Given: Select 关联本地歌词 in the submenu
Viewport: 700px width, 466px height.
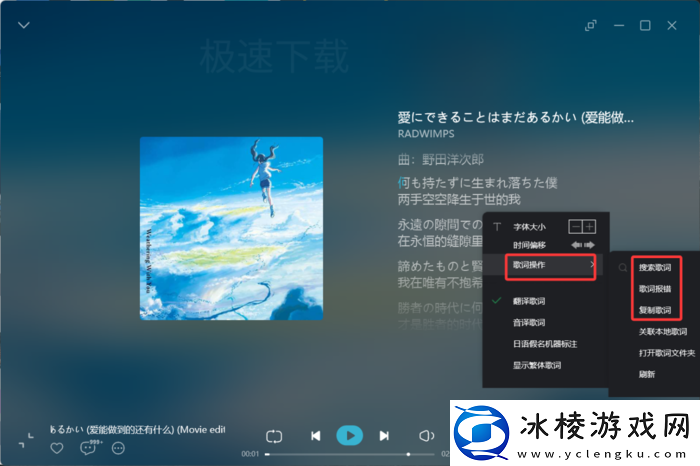Looking at the screenshot, I should point(662,332).
